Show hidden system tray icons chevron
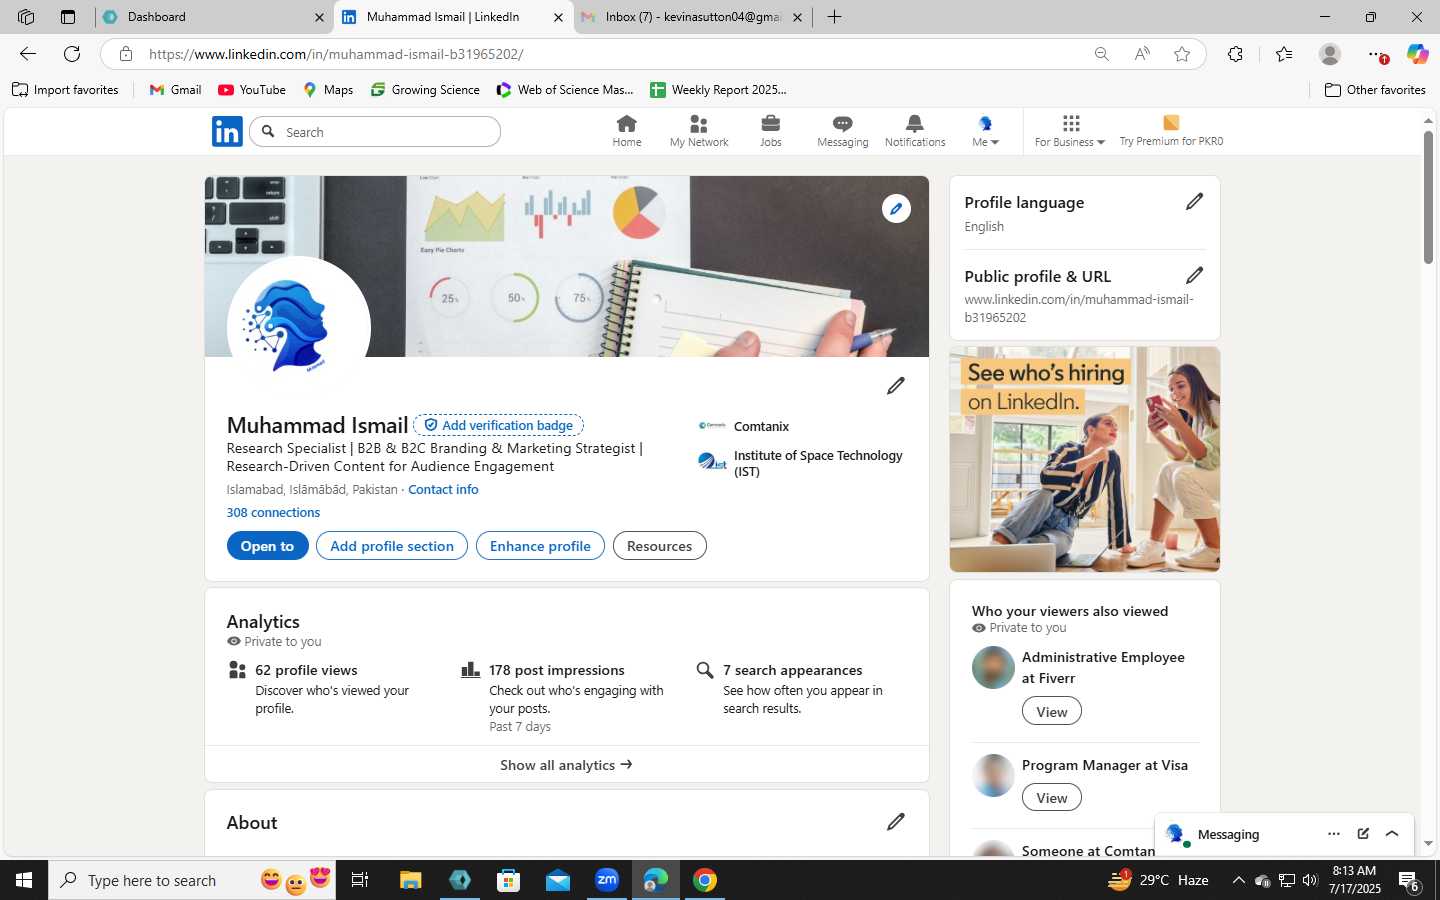This screenshot has height=900, width=1440. pyautogui.click(x=1238, y=880)
